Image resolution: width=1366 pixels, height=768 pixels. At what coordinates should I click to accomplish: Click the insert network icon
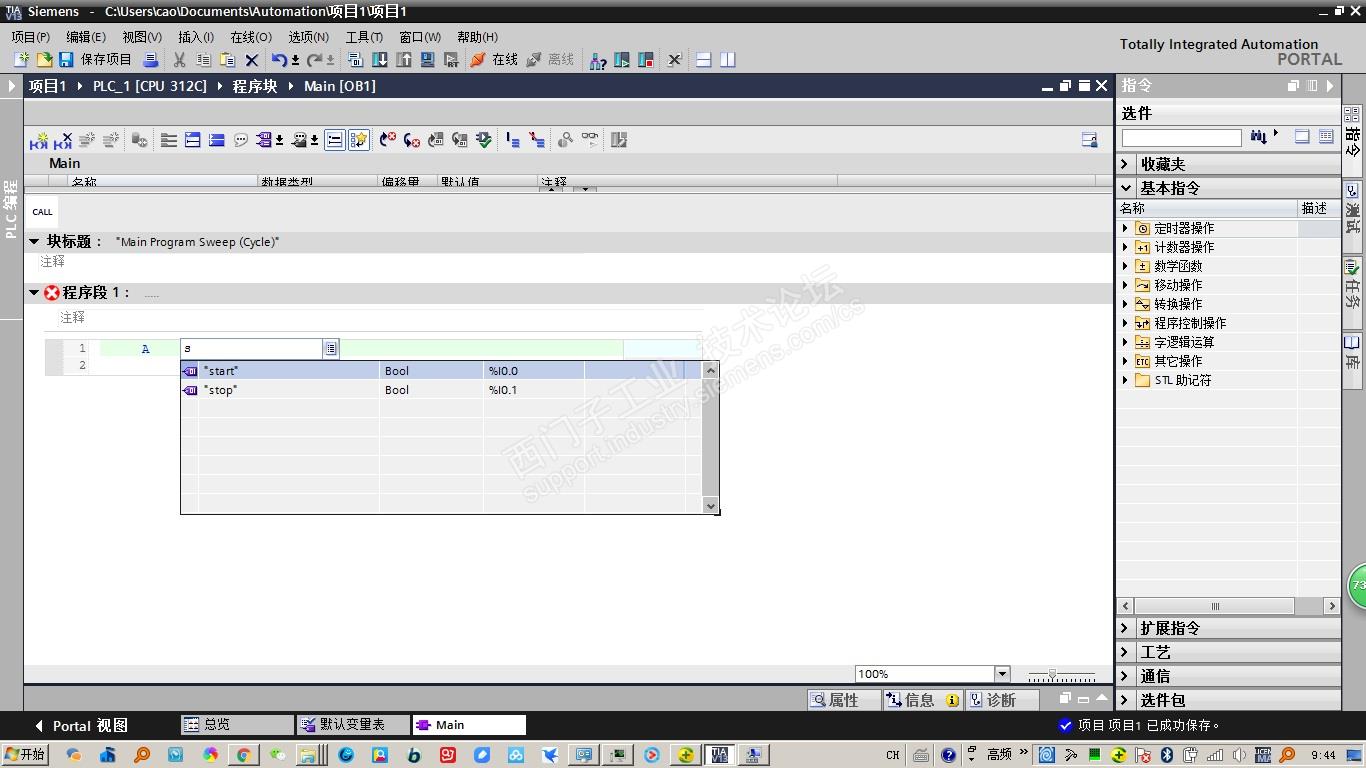tap(39, 140)
